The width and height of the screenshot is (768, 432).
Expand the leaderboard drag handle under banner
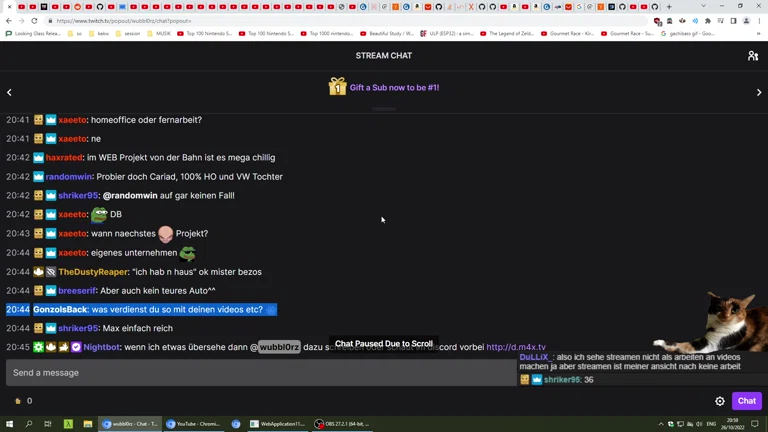point(384,108)
